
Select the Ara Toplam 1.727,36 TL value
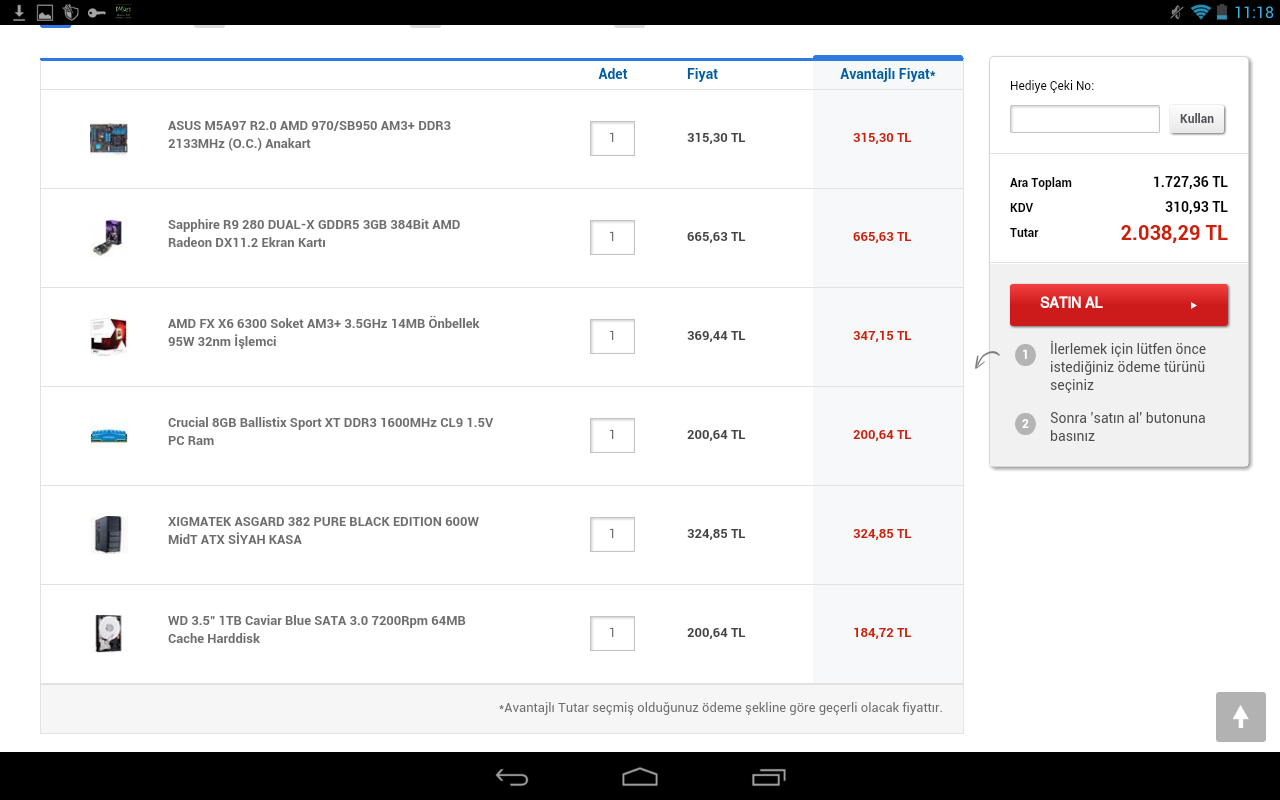pos(1190,182)
